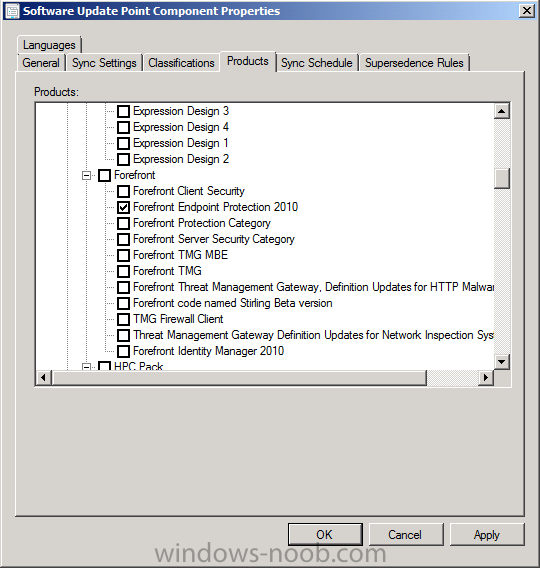Enable the TMG Firewall Client checkbox

tap(124, 319)
